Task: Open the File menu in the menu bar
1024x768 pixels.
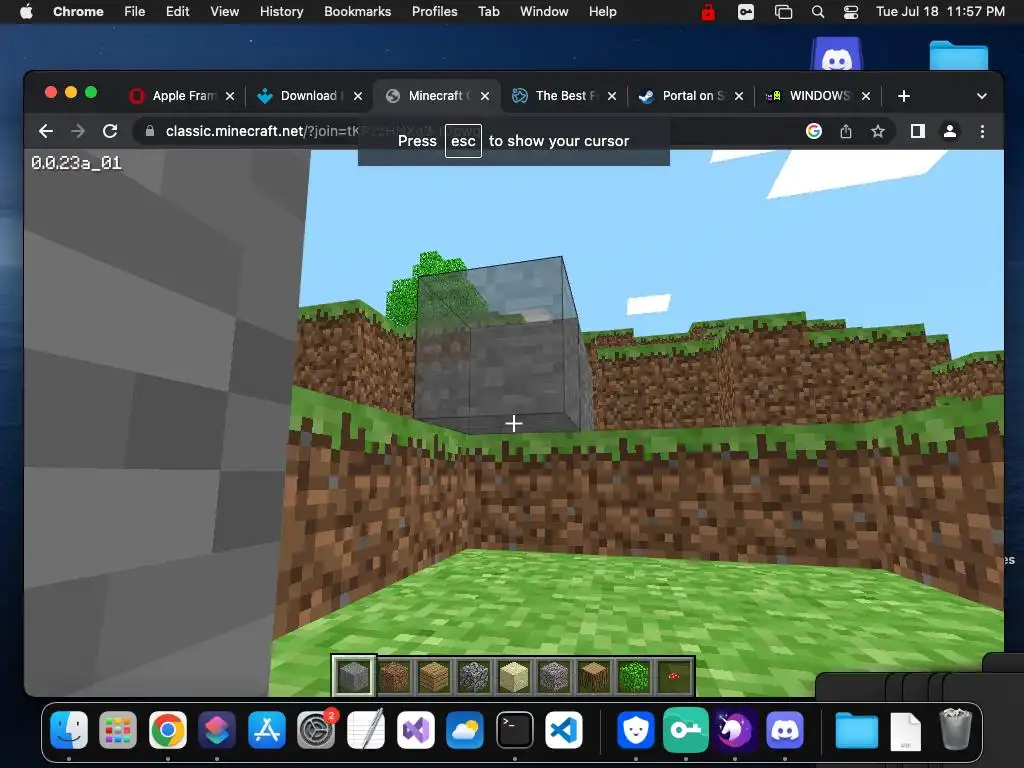Action: tap(135, 12)
